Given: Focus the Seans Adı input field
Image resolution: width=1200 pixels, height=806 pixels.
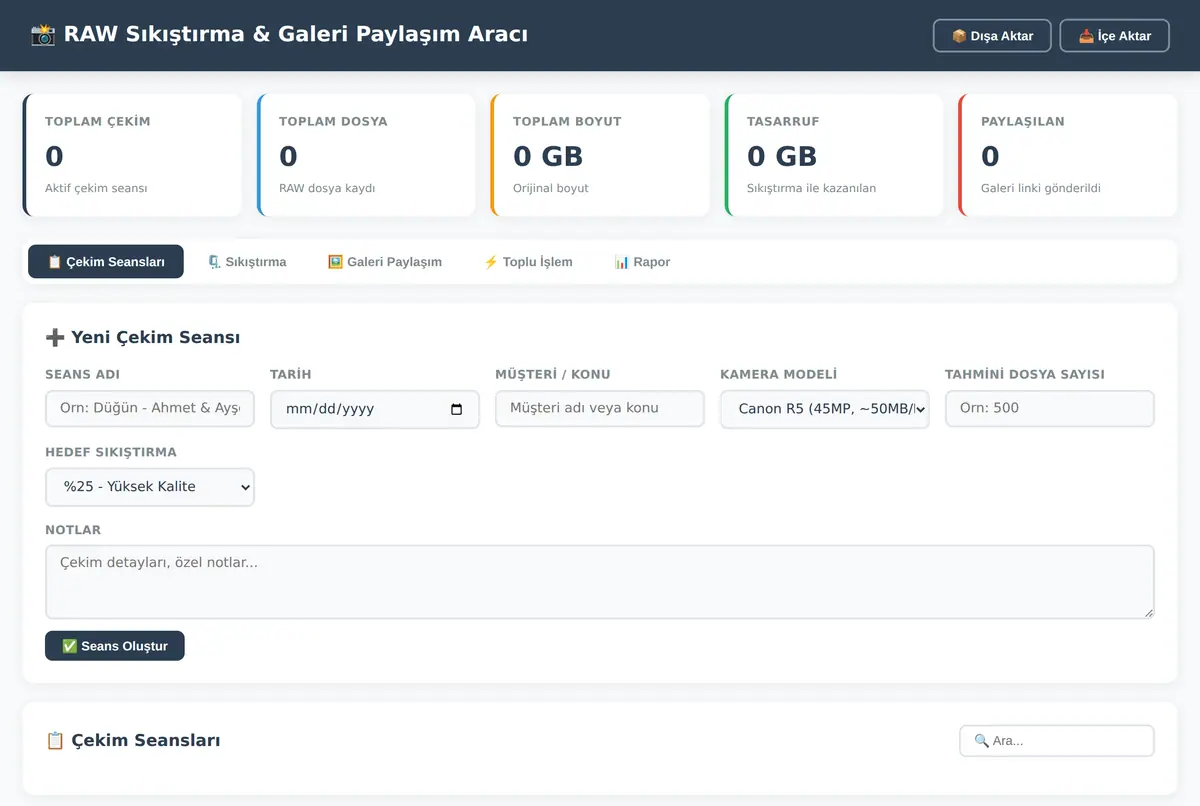Looking at the screenshot, I should (x=150, y=409).
